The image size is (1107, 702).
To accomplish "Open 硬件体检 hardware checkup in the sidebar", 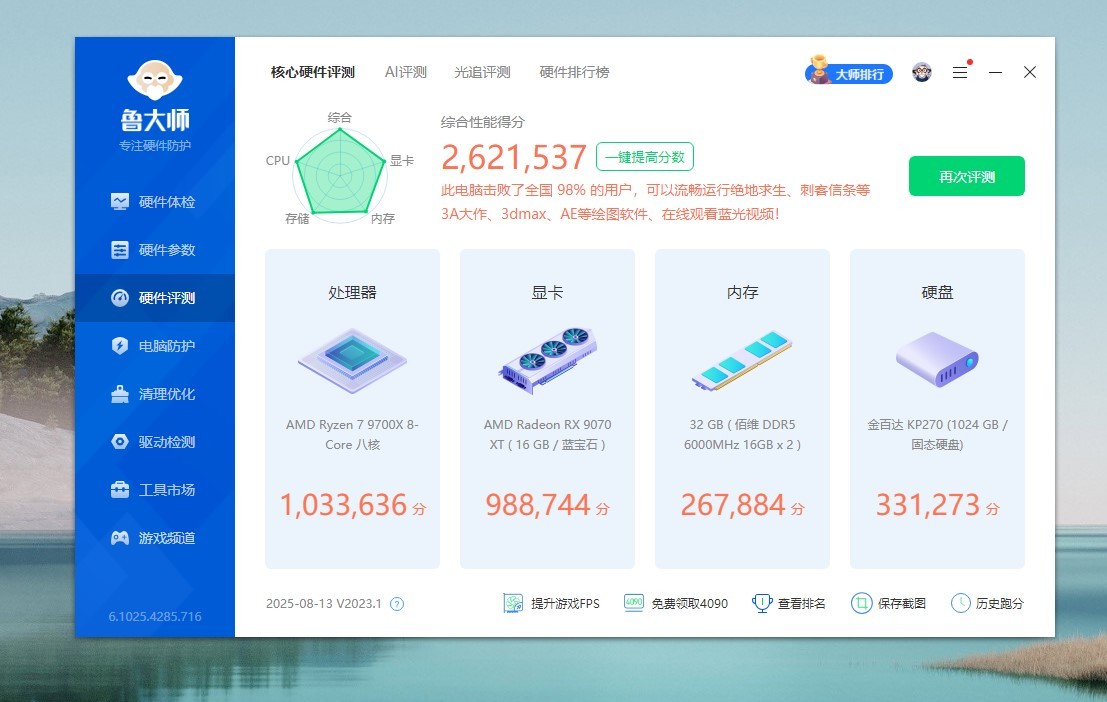I will (x=153, y=202).
